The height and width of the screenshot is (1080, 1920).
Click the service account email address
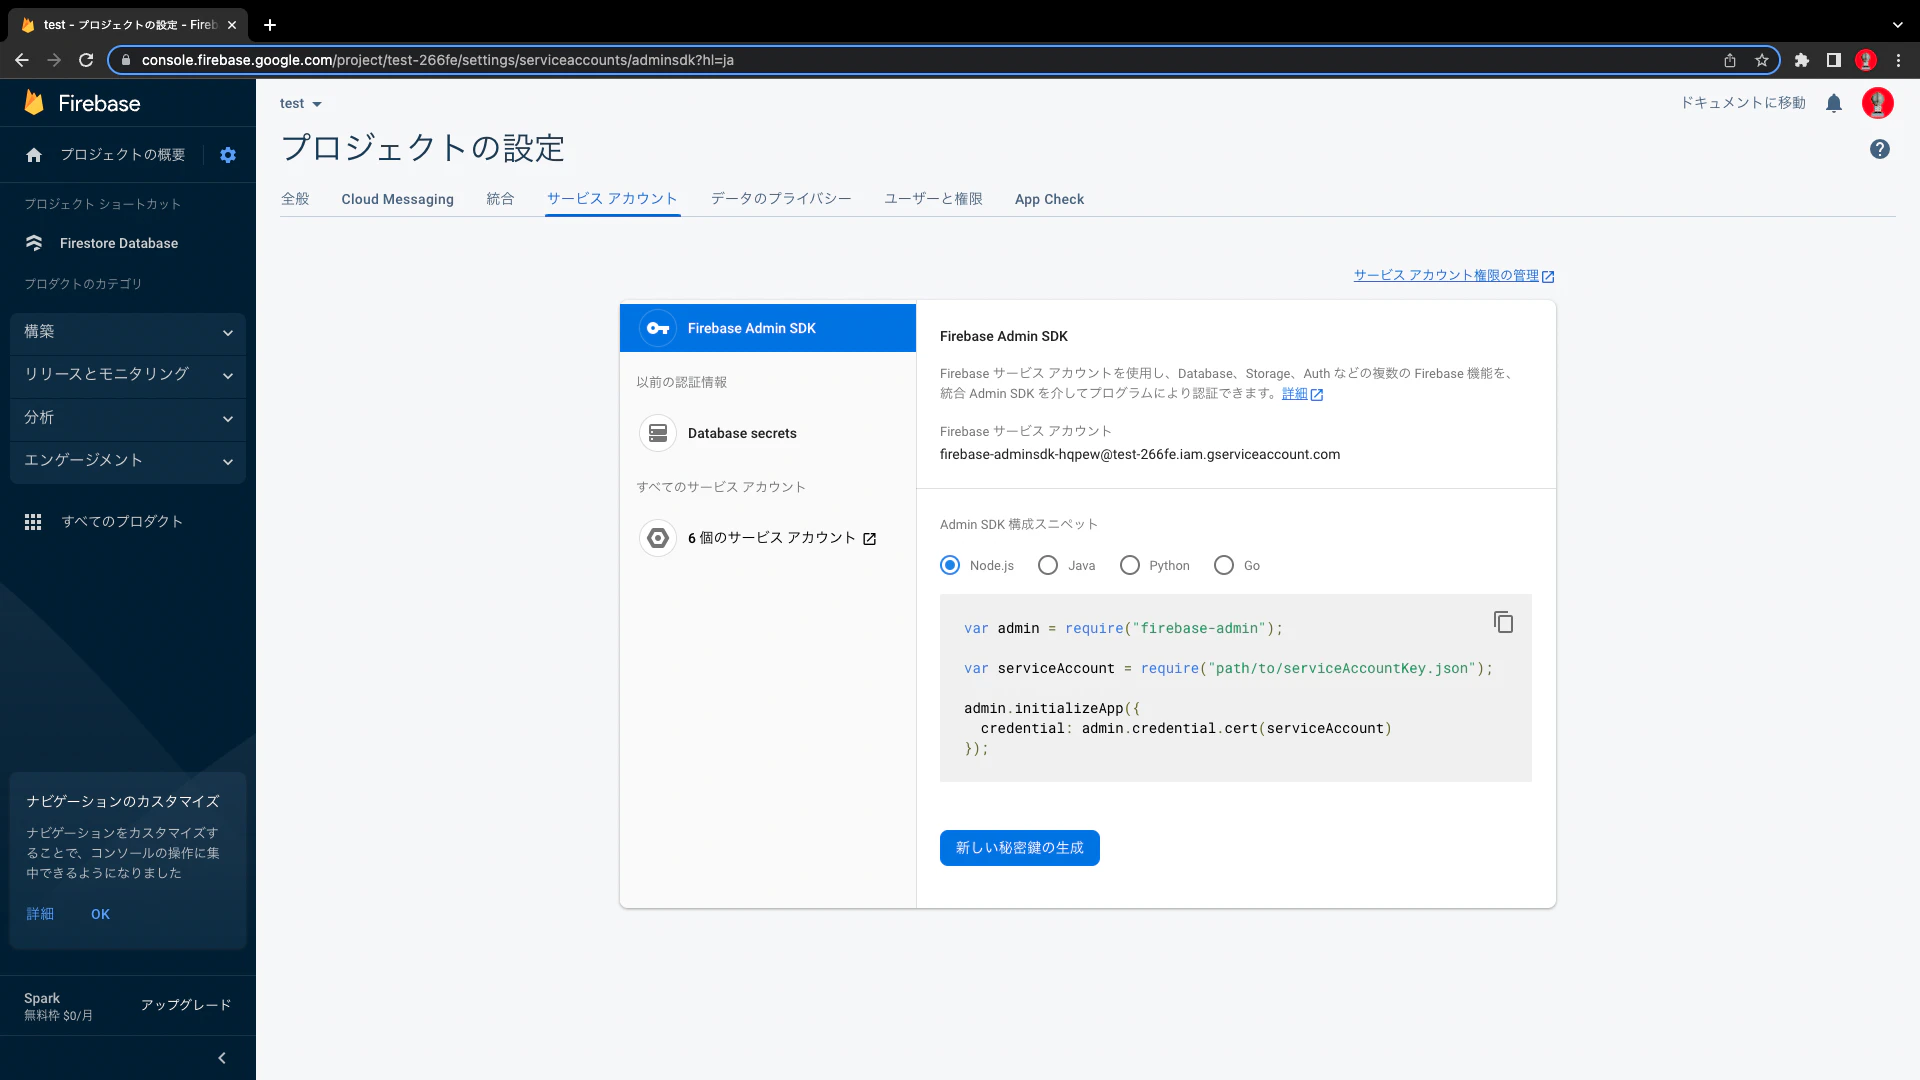pos(1140,455)
